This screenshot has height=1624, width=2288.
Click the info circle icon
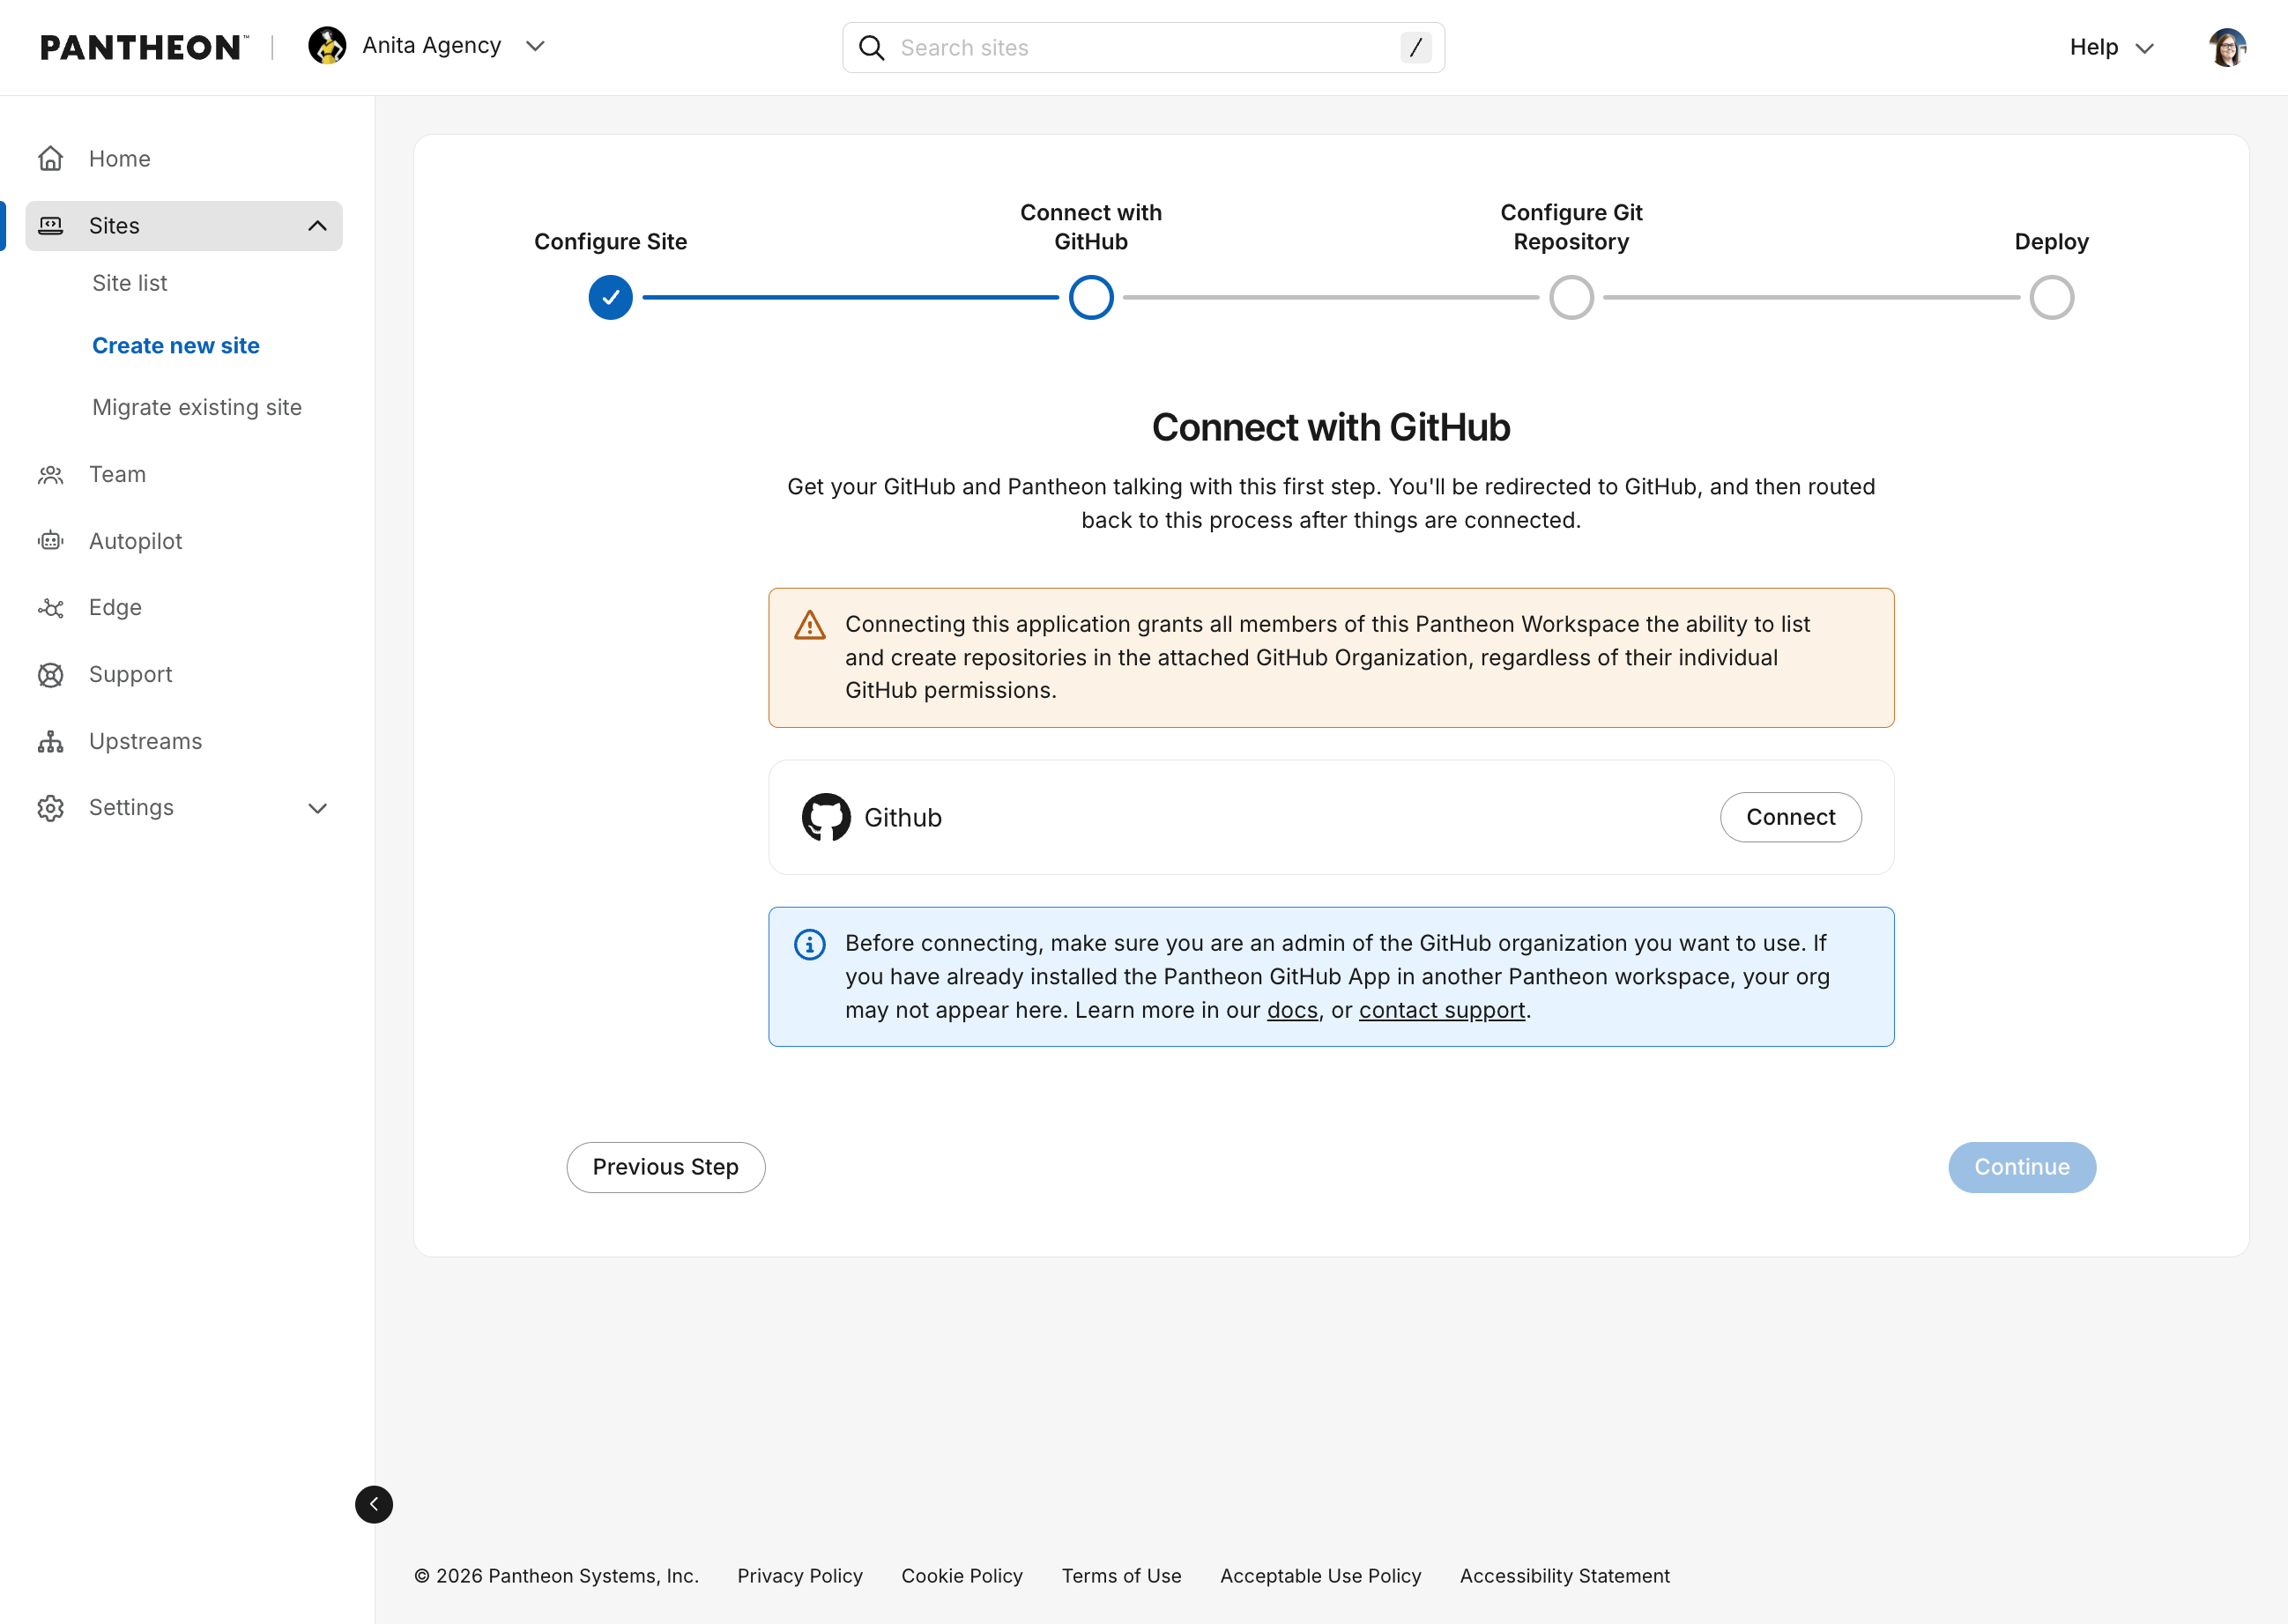click(810, 944)
